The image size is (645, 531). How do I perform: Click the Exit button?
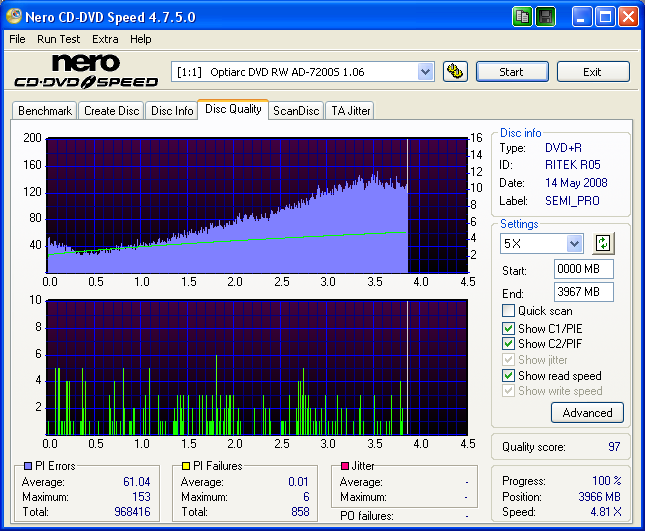593,72
